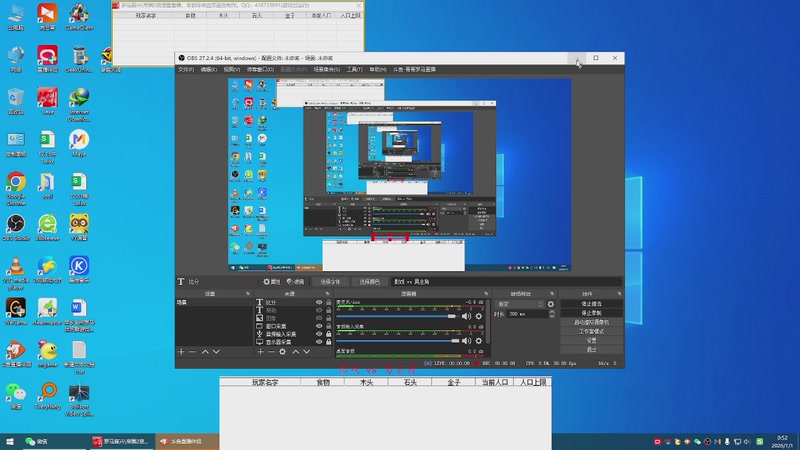Open 设置 button in Controls
The image size is (800, 450).
pyautogui.click(x=591, y=340)
